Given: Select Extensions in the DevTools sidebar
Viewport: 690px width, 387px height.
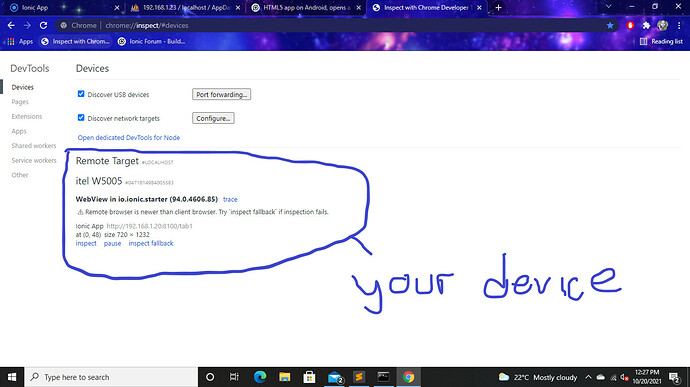Looking at the screenshot, I should (x=27, y=116).
